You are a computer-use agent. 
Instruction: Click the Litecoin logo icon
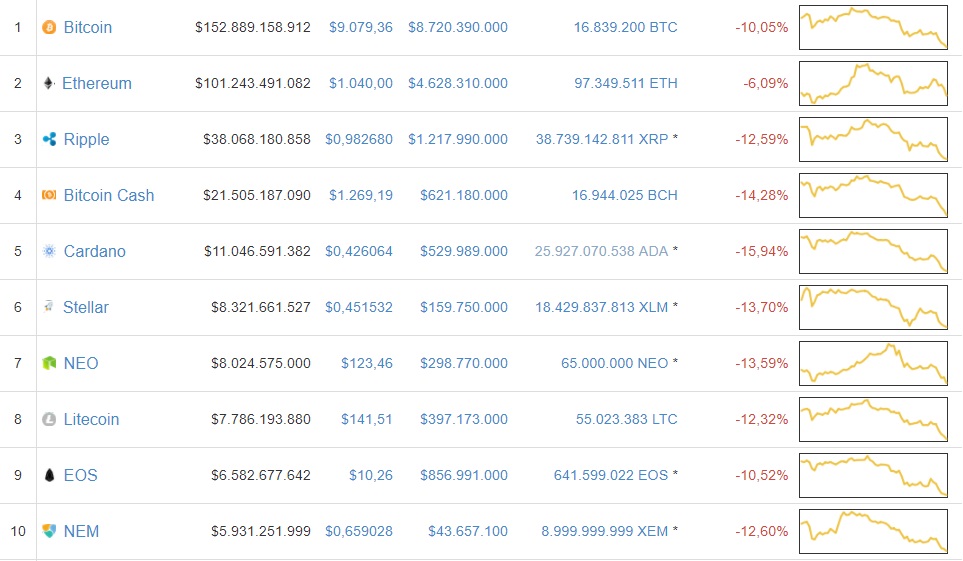pyautogui.click(x=49, y=420)
